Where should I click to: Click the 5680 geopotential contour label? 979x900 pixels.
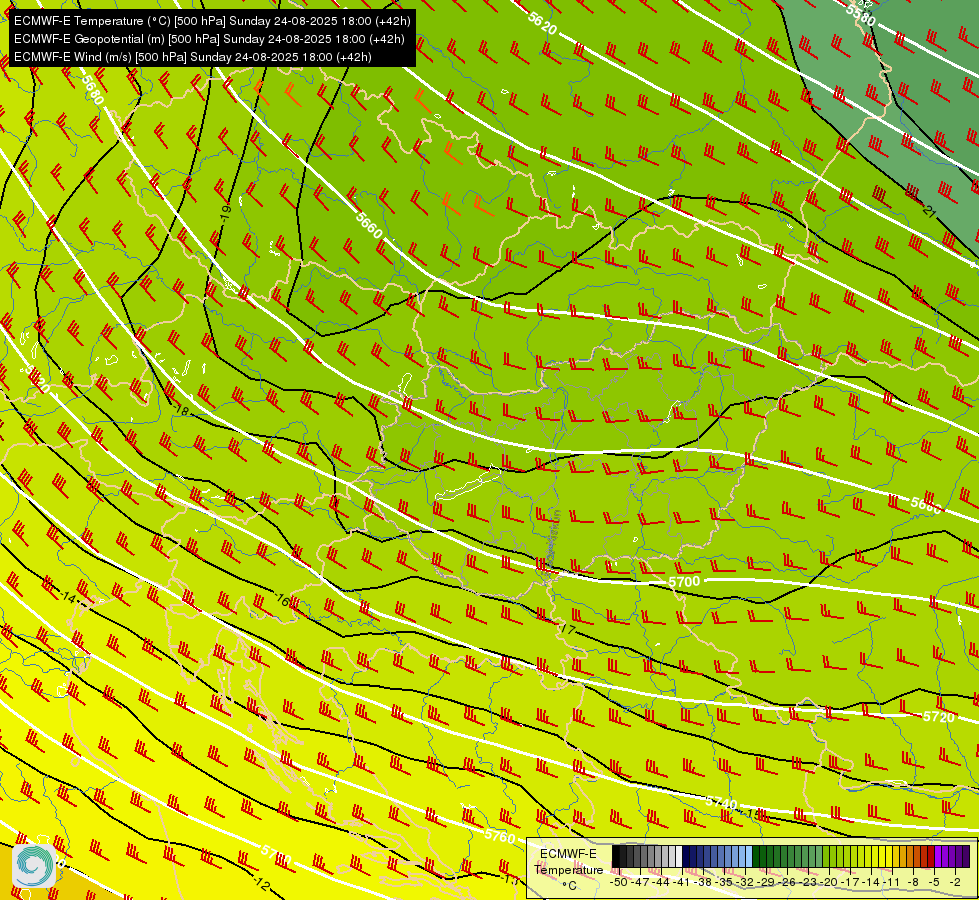(x=92, y=91)
